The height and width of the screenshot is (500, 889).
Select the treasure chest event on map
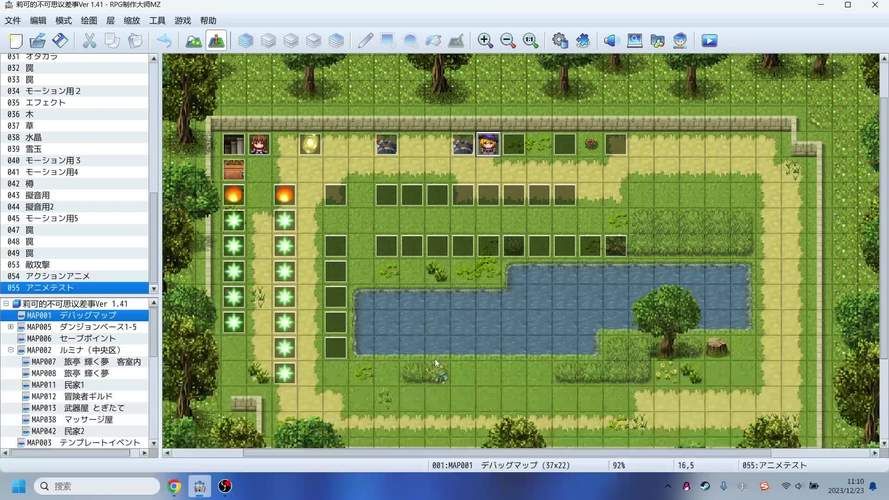(234, 170)
